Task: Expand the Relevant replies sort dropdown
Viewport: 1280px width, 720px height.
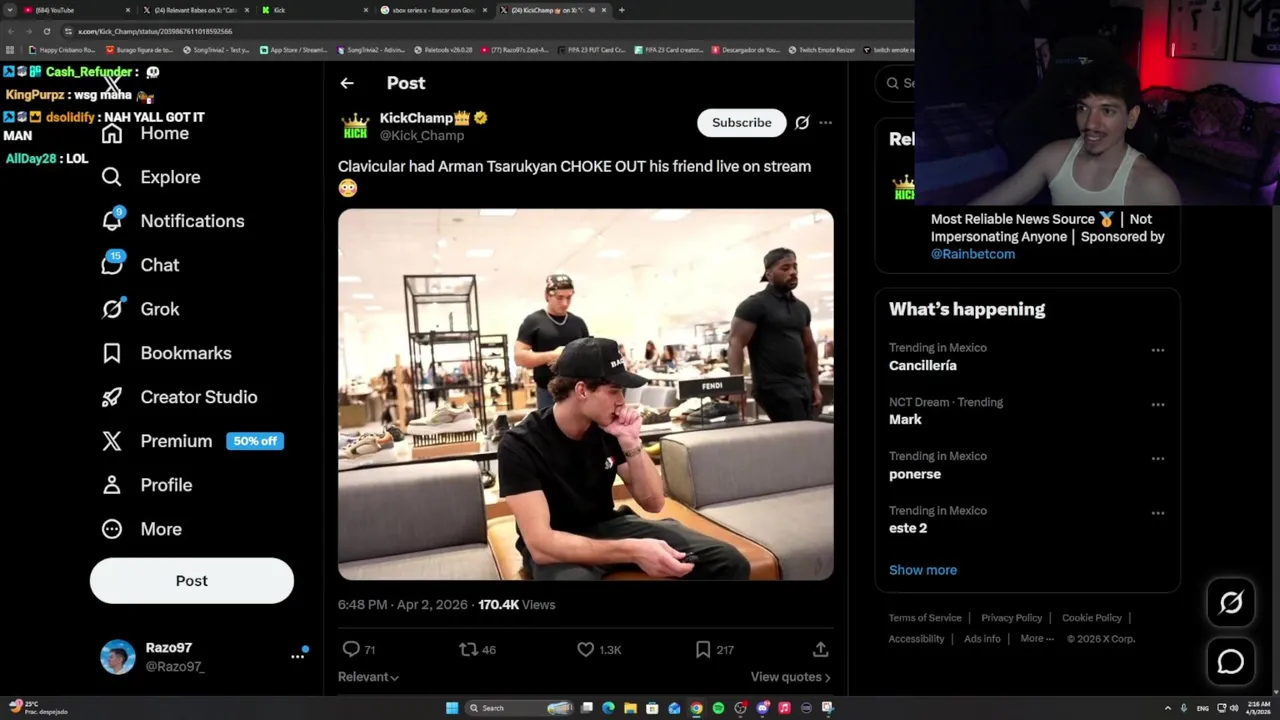Action: click(x=368, y=677)
